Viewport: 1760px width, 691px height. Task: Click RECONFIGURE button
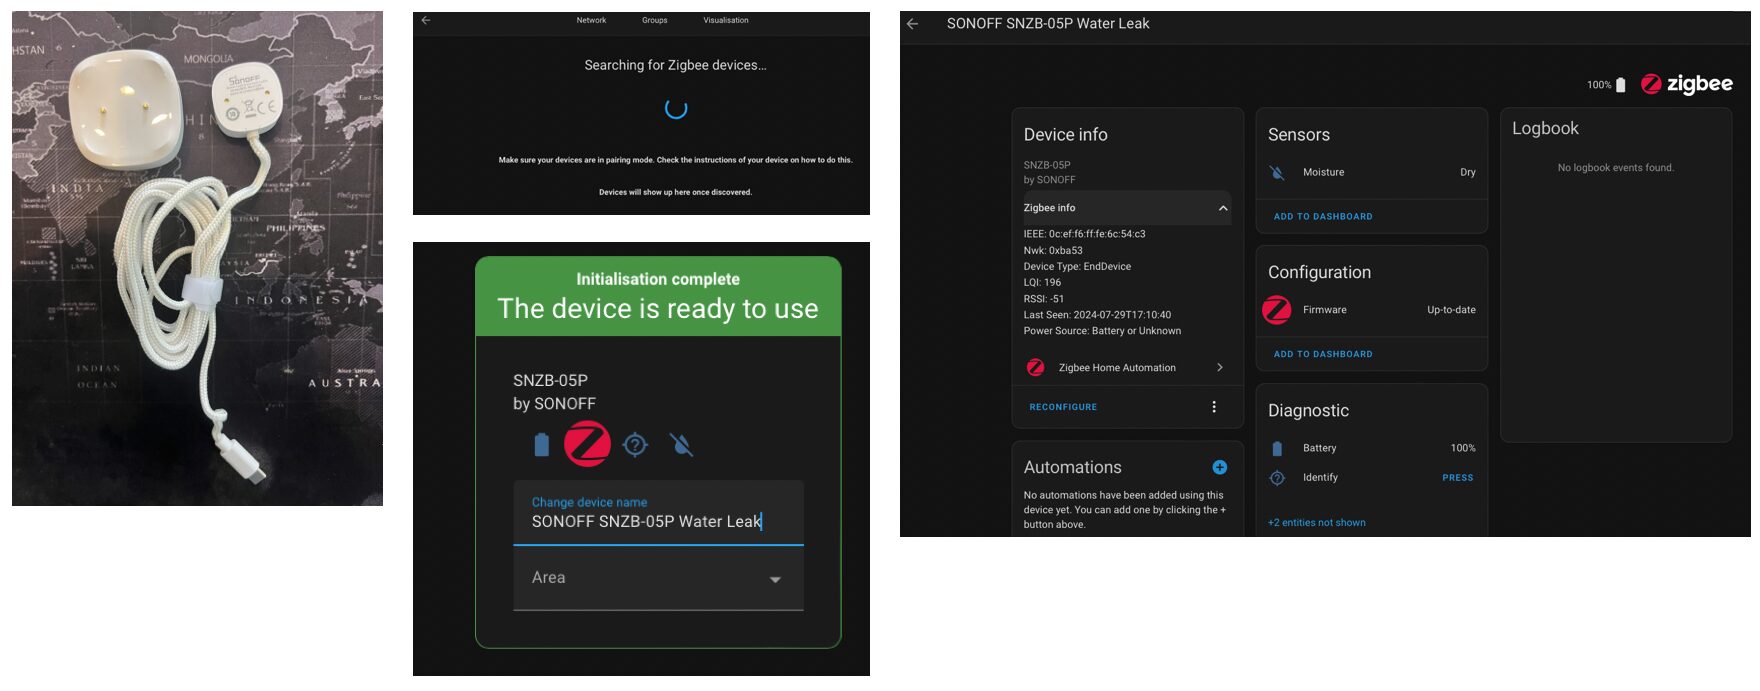[x=1063, y=407]
